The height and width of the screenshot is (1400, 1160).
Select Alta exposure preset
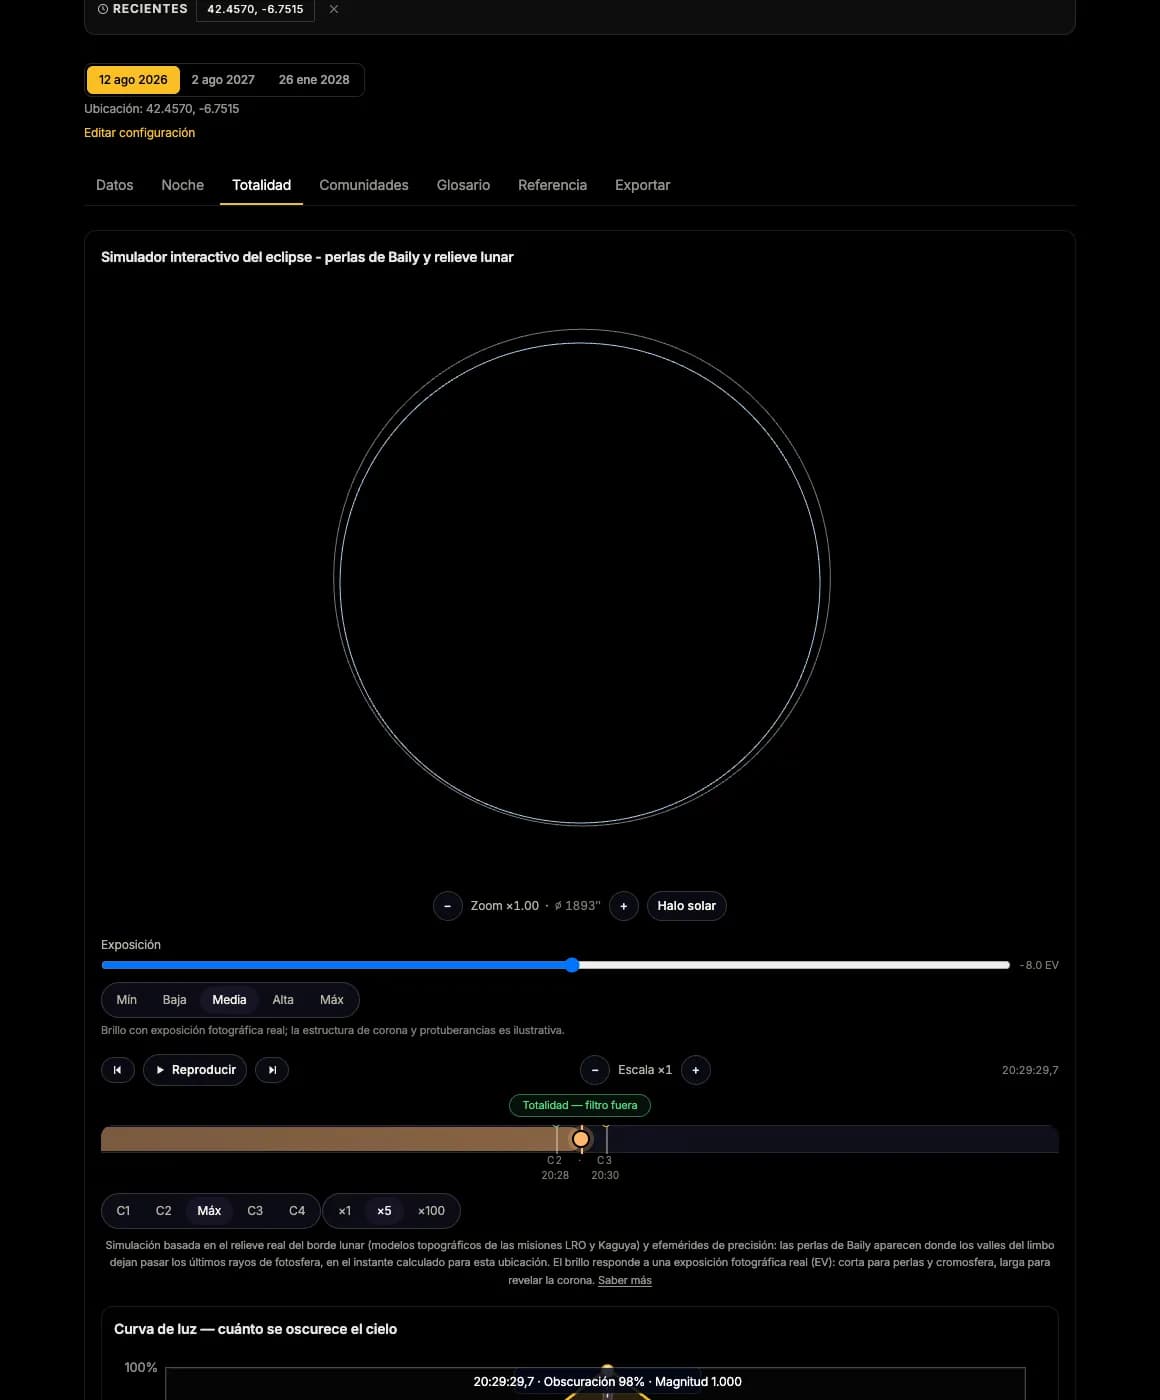(283, 1000)
